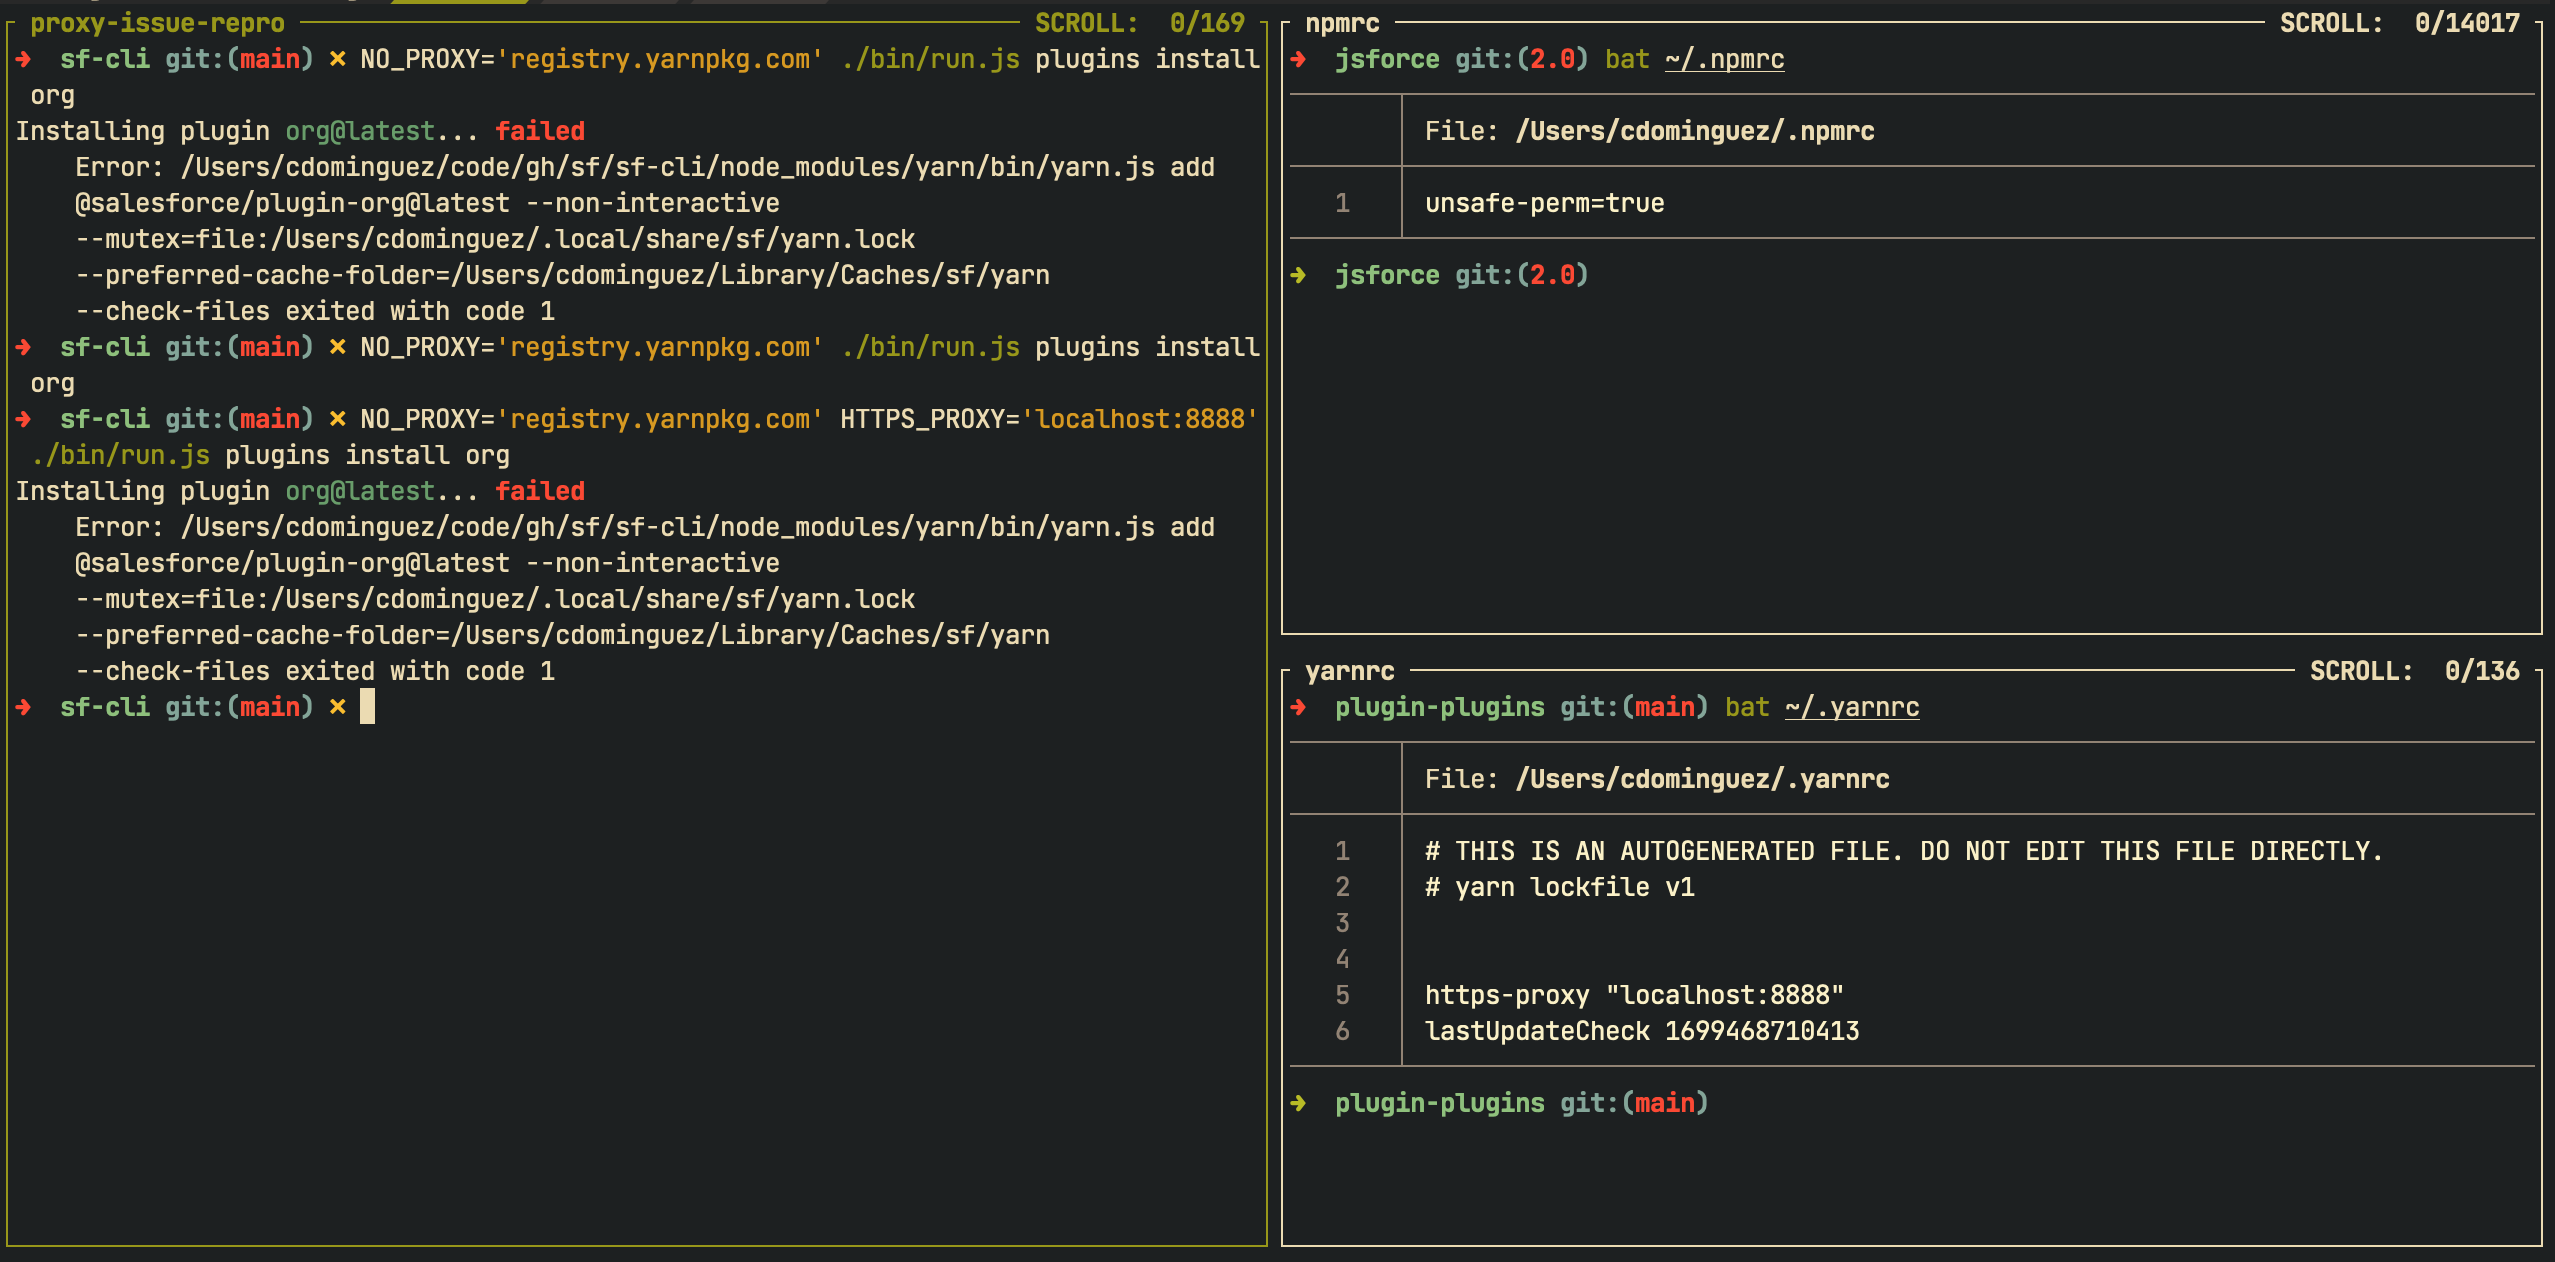2555x1262 pixels.
Task: Click the red failed label after Installing plugin org@latest
Action: point(540,130)
